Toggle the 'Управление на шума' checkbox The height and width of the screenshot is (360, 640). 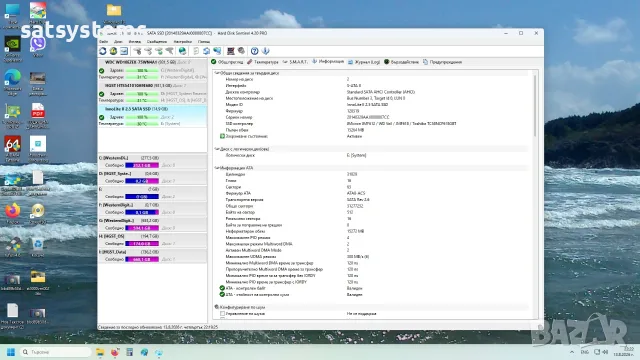[x=222, y=313]
